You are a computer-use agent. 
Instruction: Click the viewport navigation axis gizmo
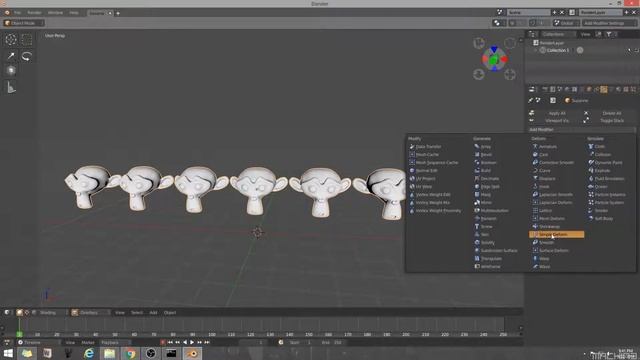tap(494, 59)
